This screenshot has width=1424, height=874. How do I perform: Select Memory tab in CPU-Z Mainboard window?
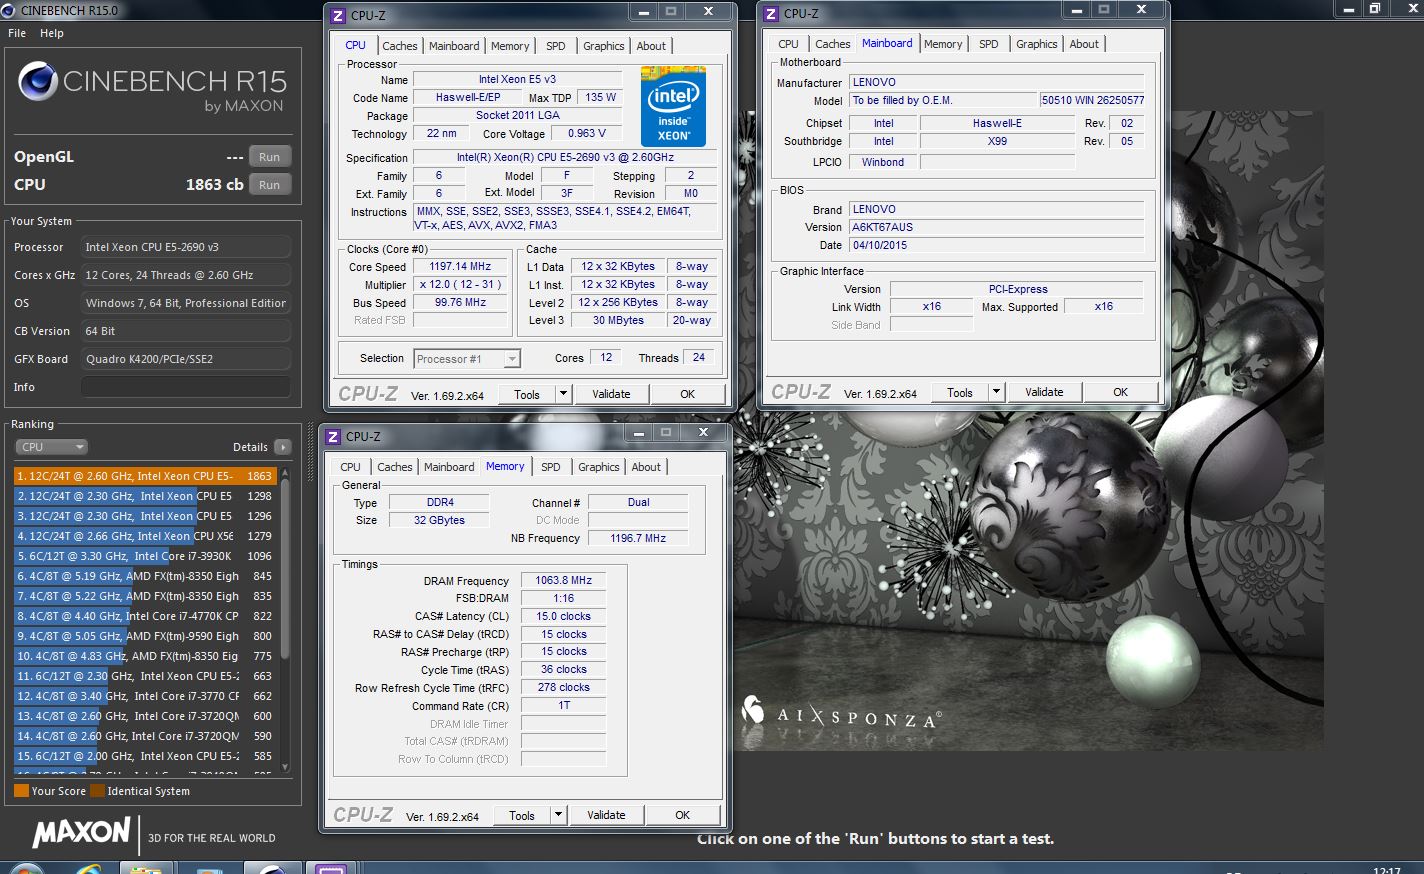pyautogui.click(x=943, y=44)
